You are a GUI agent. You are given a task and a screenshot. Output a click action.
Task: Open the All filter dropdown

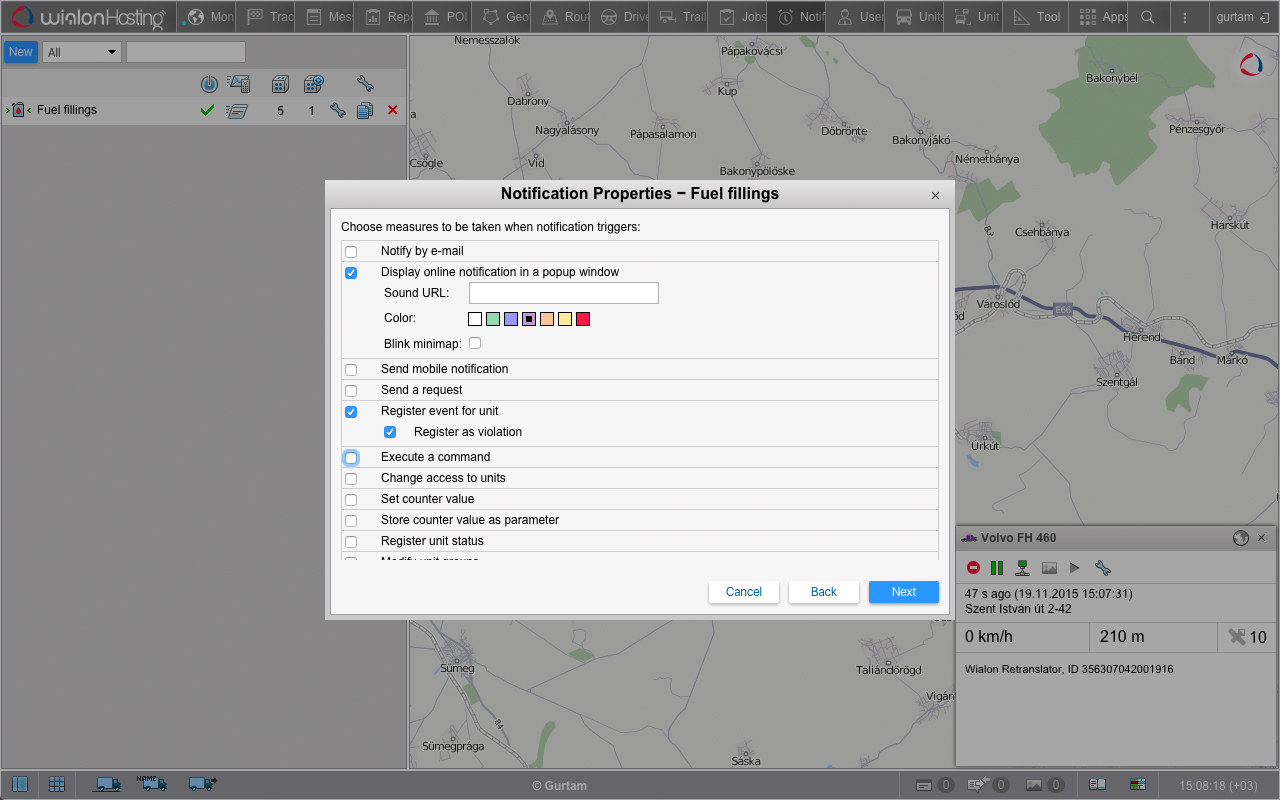82,52
